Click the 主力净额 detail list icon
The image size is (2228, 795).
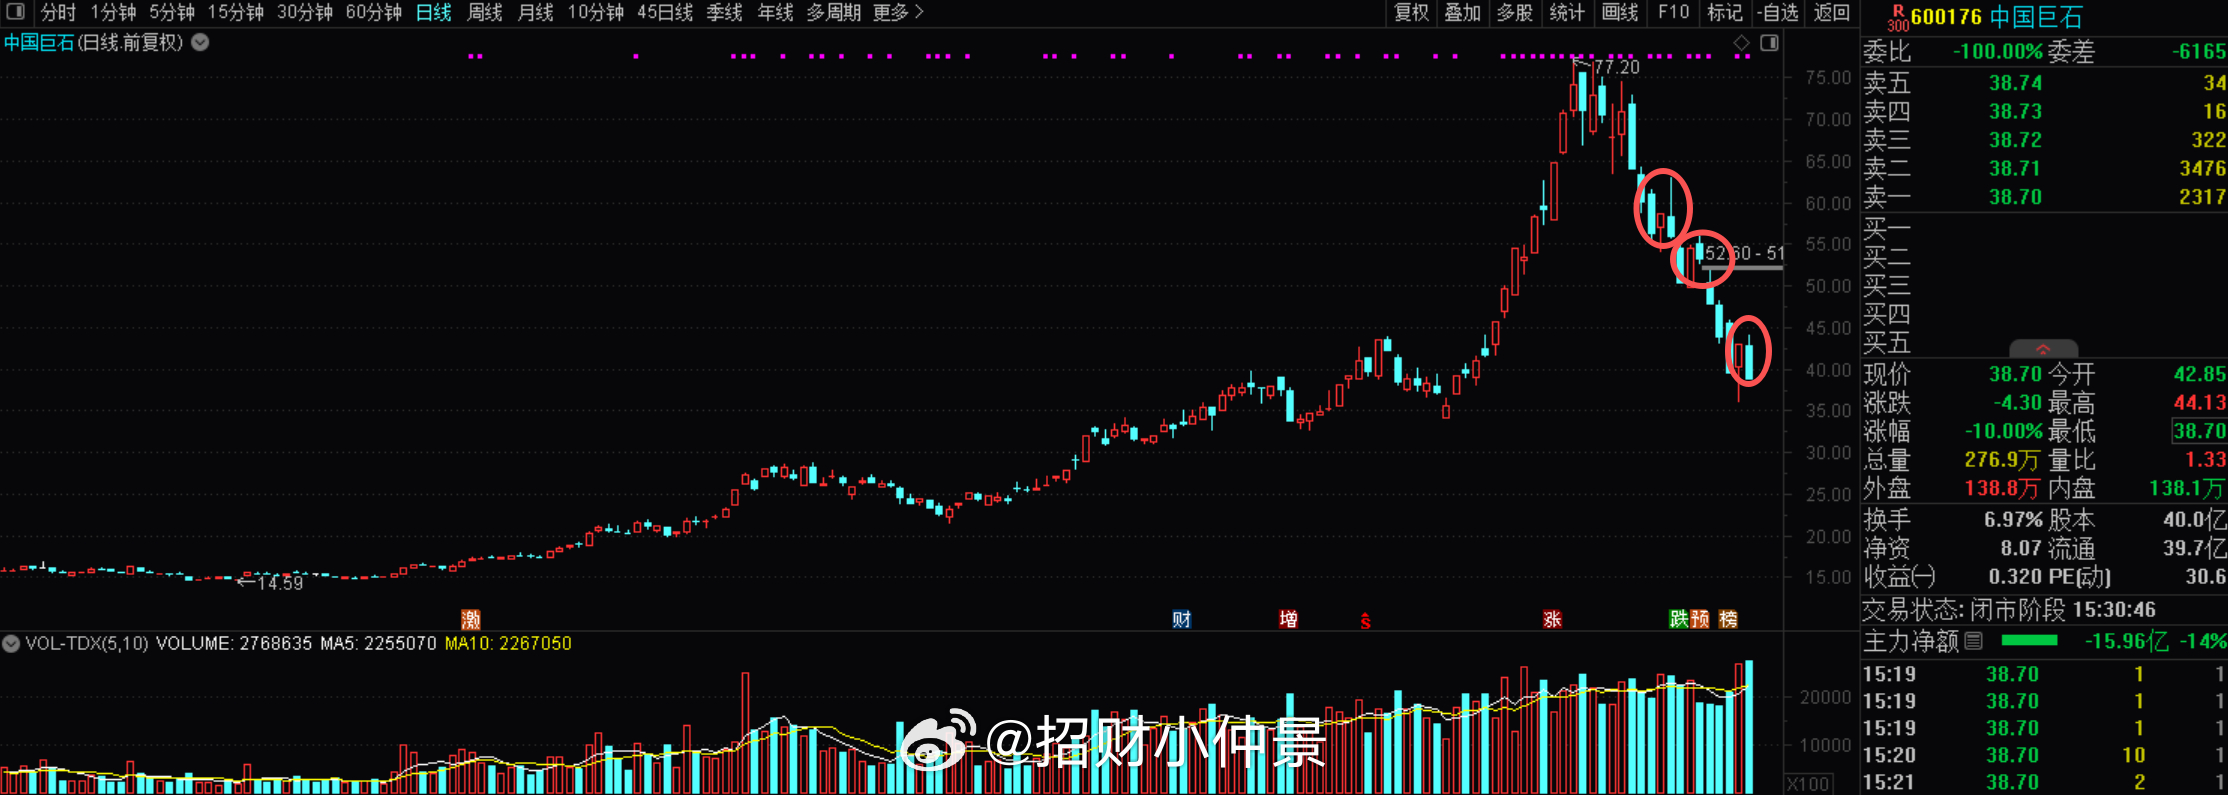pos(1973,641)
